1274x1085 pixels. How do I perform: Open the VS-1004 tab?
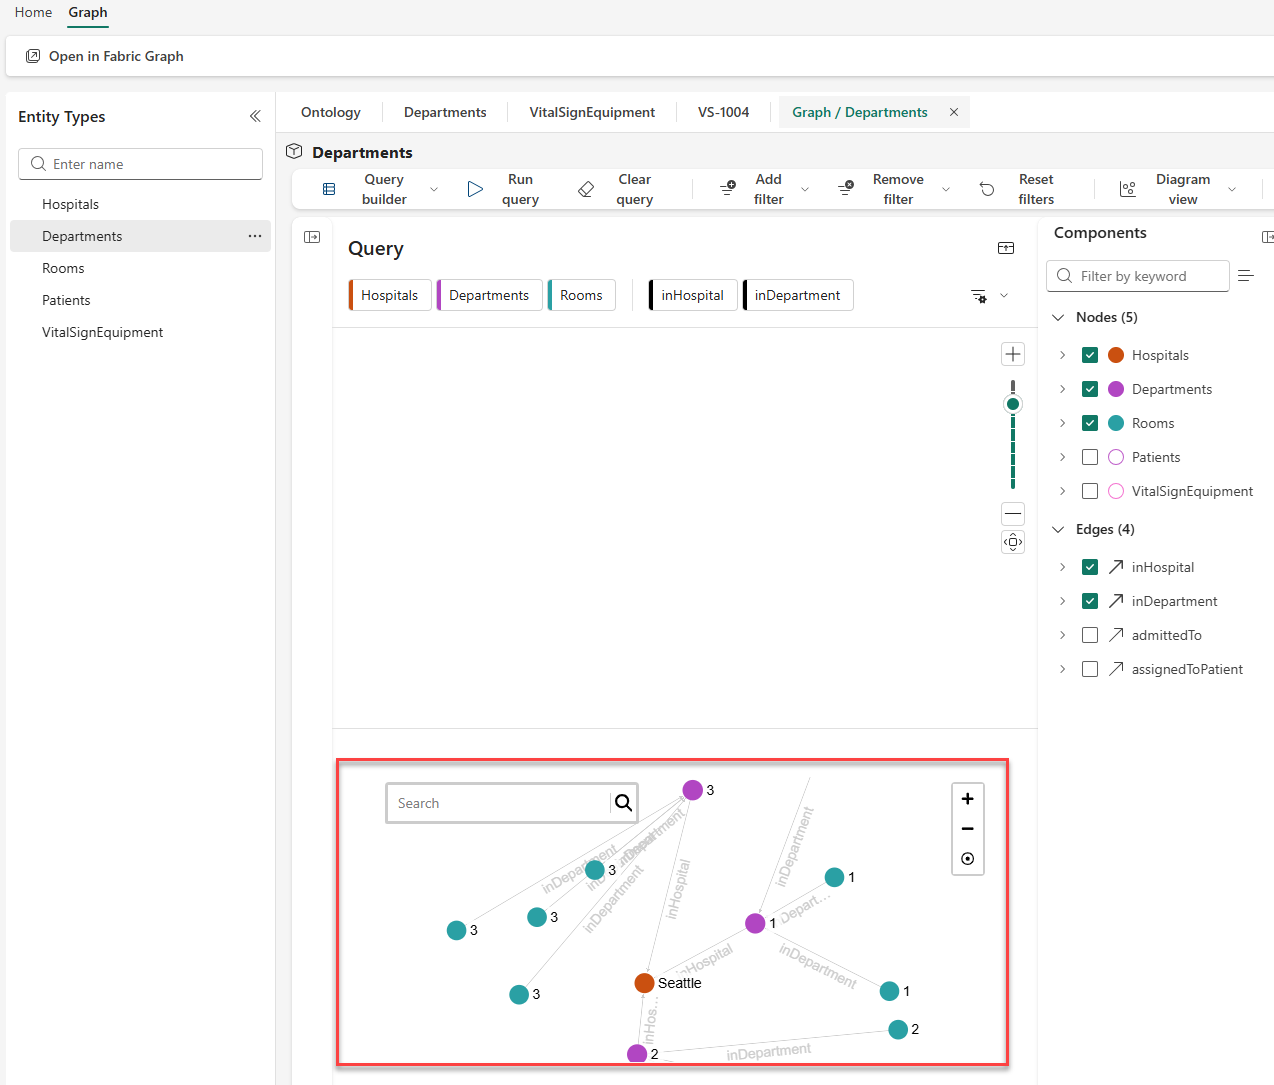click(x=722, y=112)
